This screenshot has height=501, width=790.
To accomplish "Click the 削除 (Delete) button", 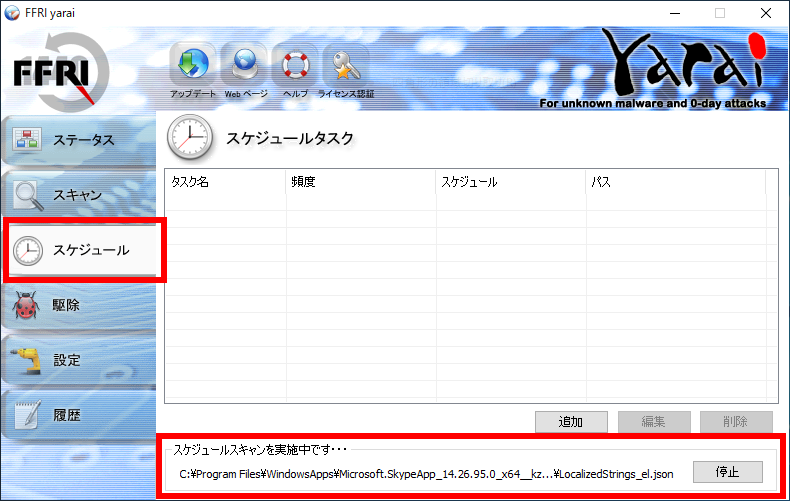I will click(x=736, y=422).
